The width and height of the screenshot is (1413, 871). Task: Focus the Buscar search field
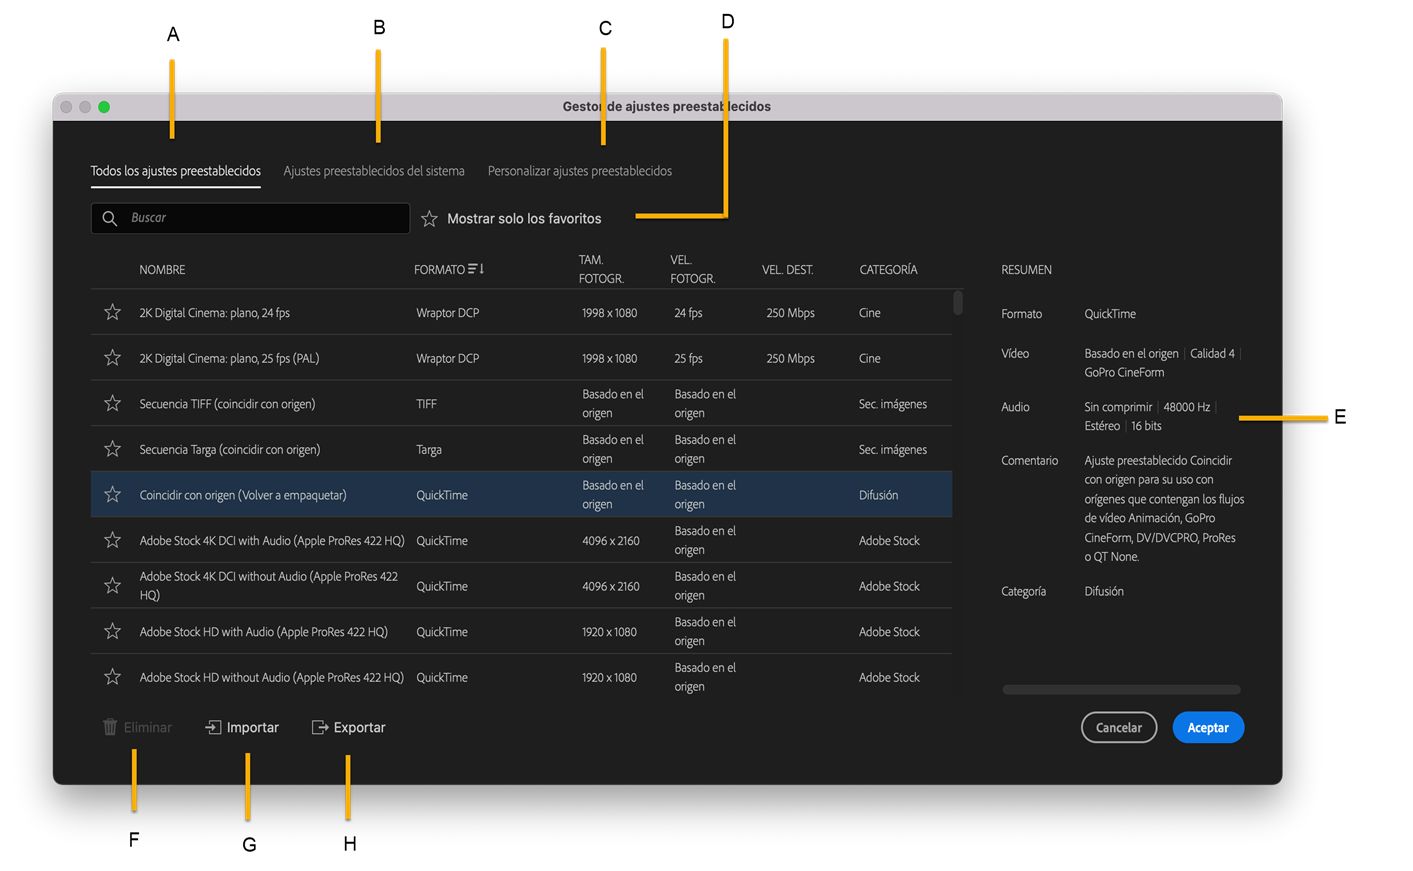point(250,218)
